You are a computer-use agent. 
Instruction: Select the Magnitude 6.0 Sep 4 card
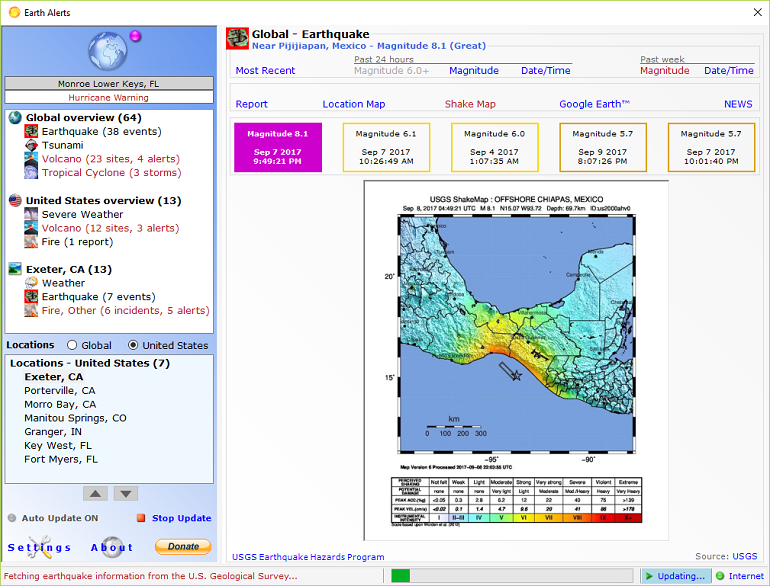495,147
